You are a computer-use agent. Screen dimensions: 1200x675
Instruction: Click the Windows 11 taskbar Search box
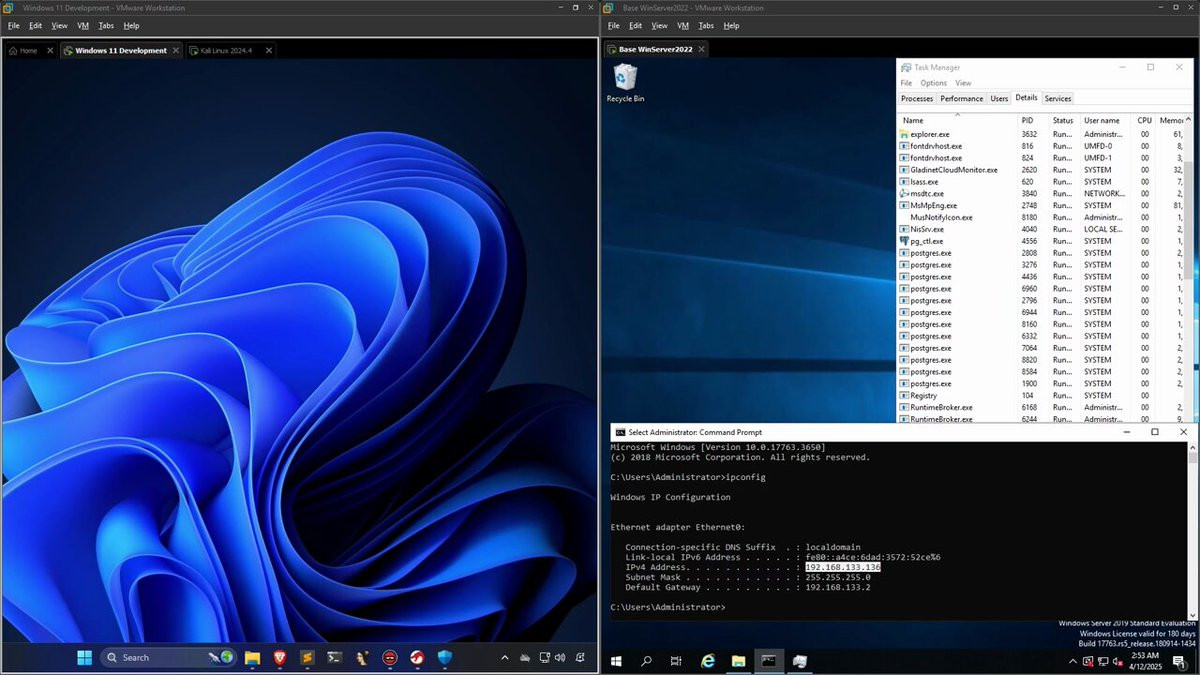[170, 657]
